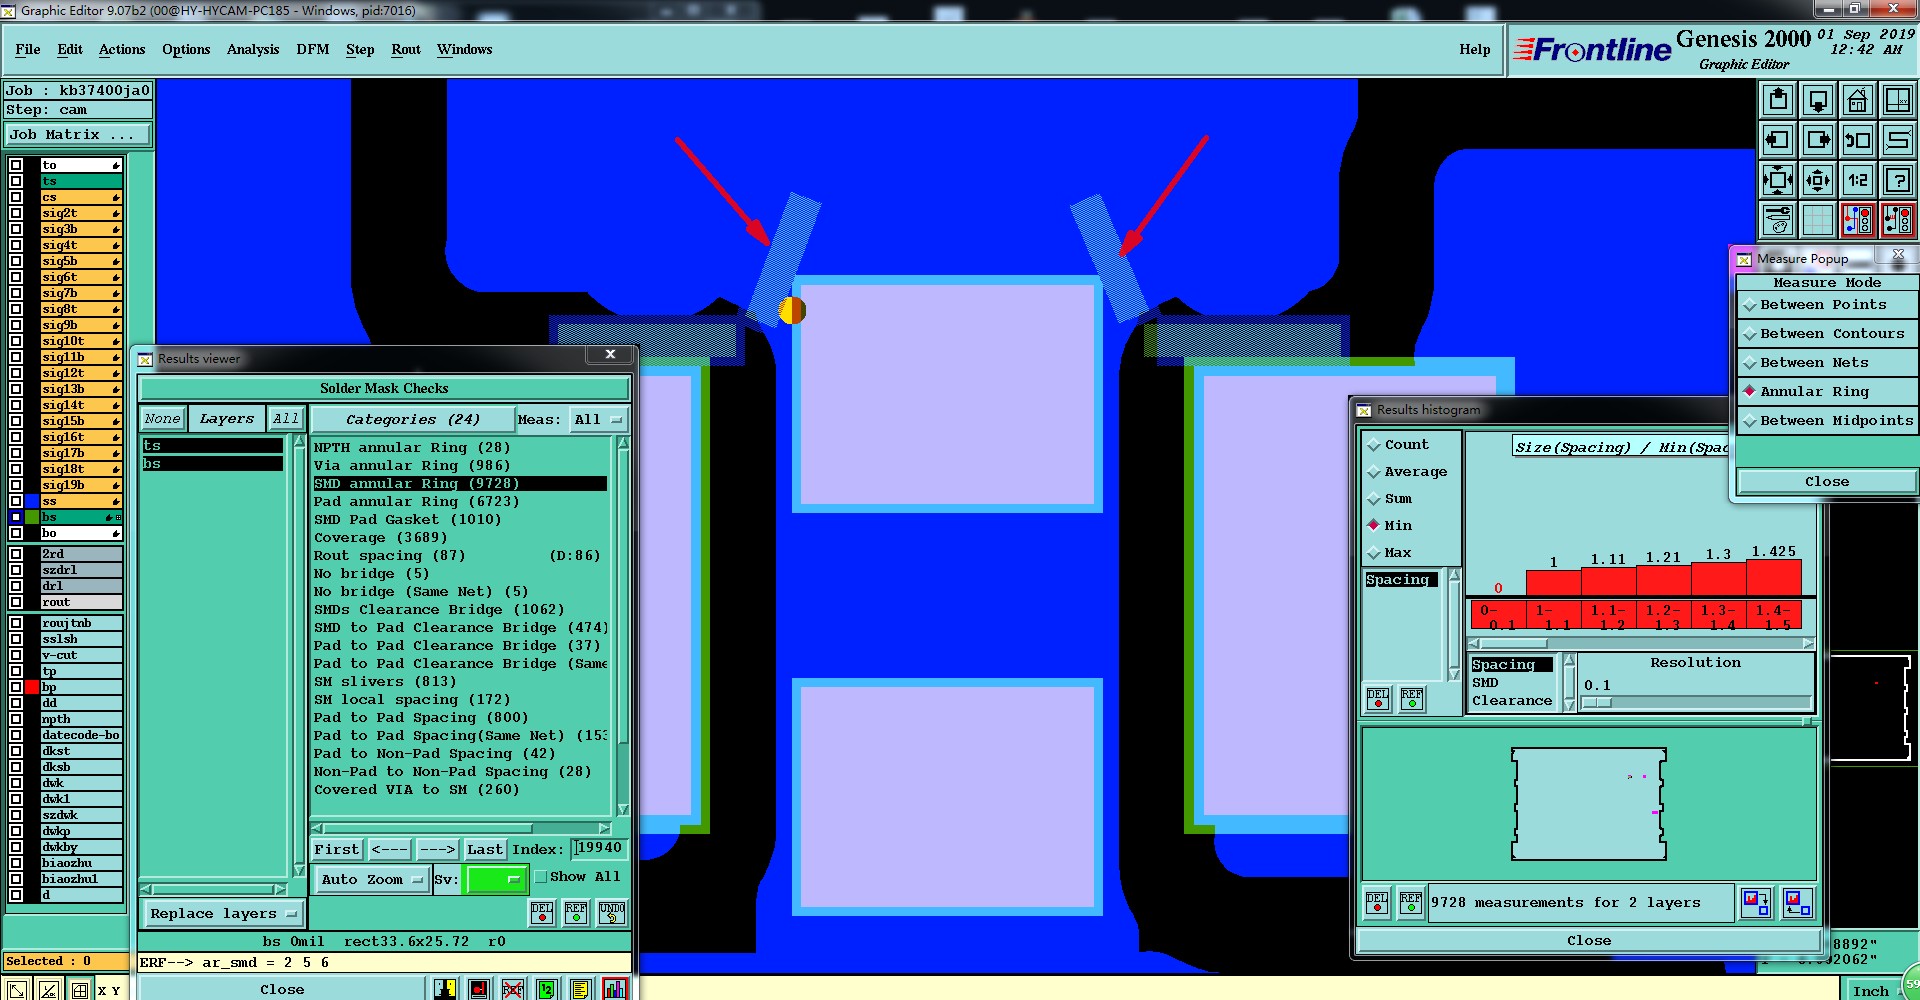Click the colored net traffic light icon
Screen dimensions: 1920x1000
pyautogui.click(x=1858, y=220)
